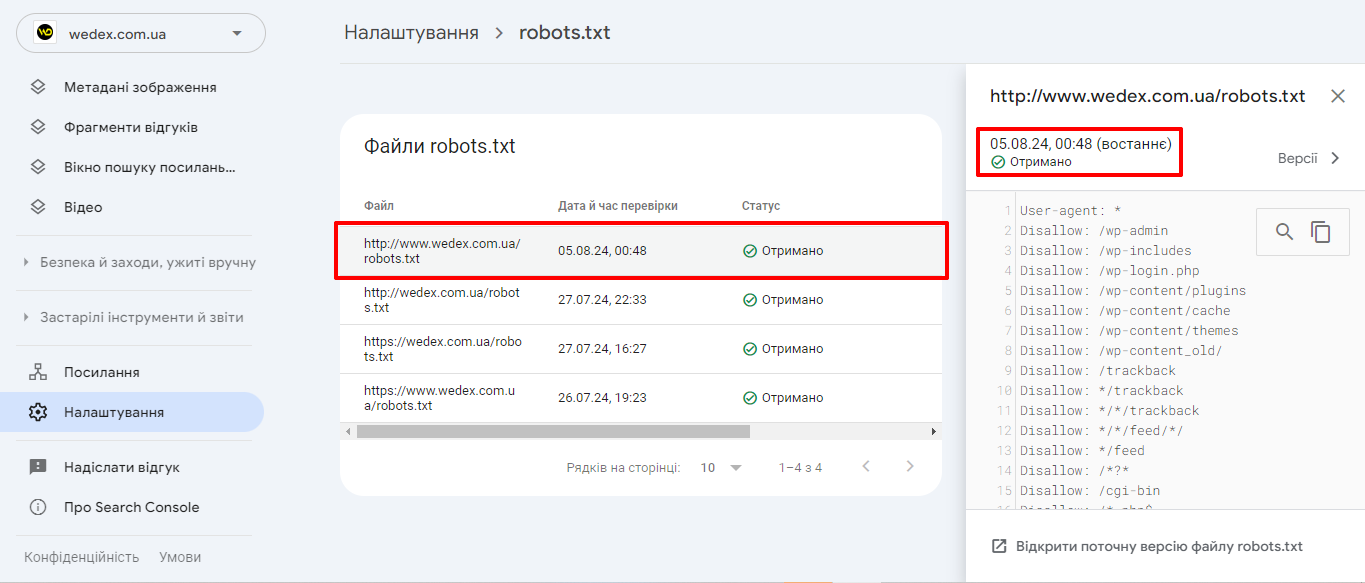Click line Disallow: /wp-login.php
Viewport: 1365px width, 583px height.
(x=1110, y=270)
